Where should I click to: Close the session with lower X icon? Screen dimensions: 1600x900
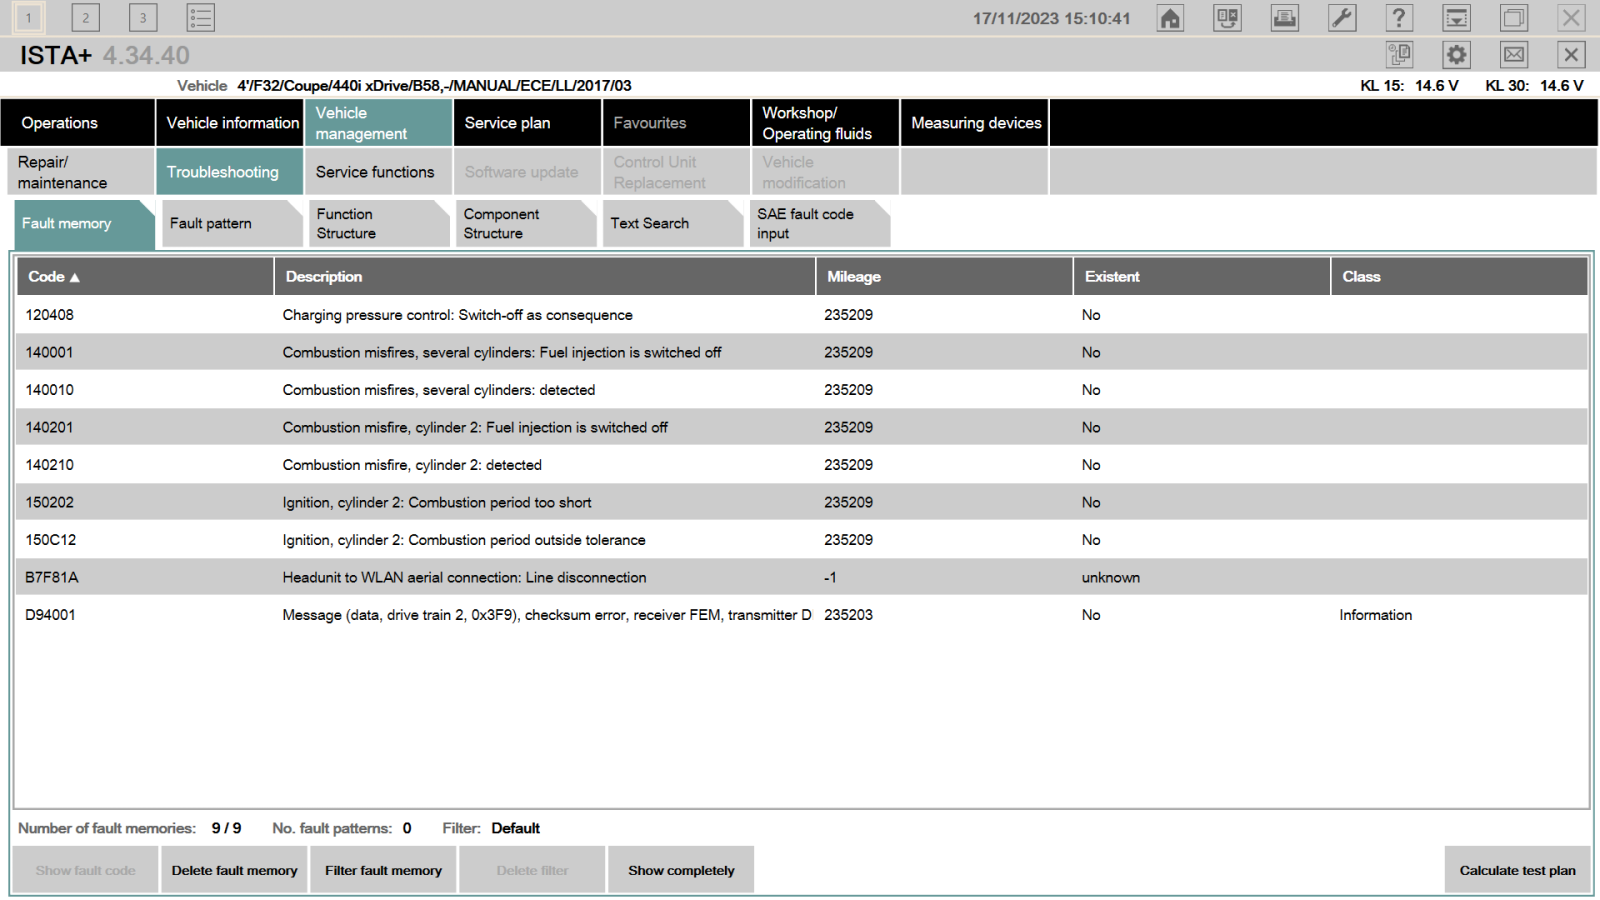(1571, 55)
